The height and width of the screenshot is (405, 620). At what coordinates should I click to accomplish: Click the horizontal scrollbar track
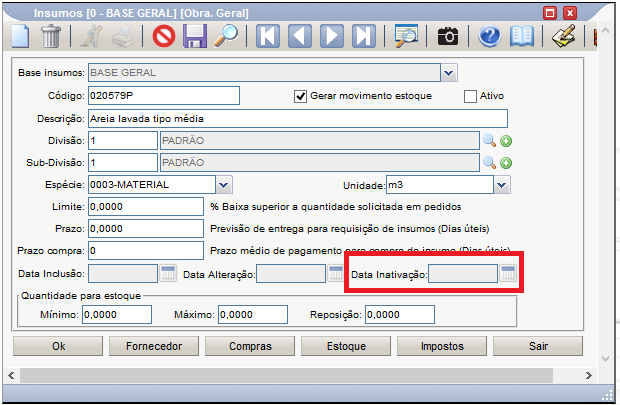click(286, 375)
